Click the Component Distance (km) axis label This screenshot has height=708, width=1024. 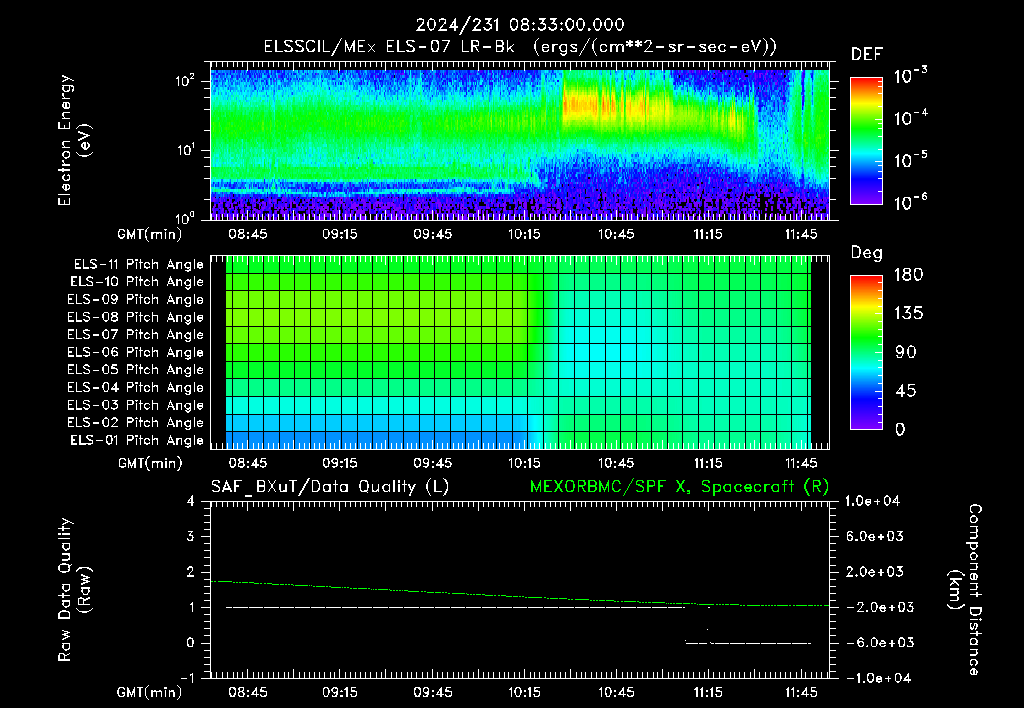coord(965,590)
